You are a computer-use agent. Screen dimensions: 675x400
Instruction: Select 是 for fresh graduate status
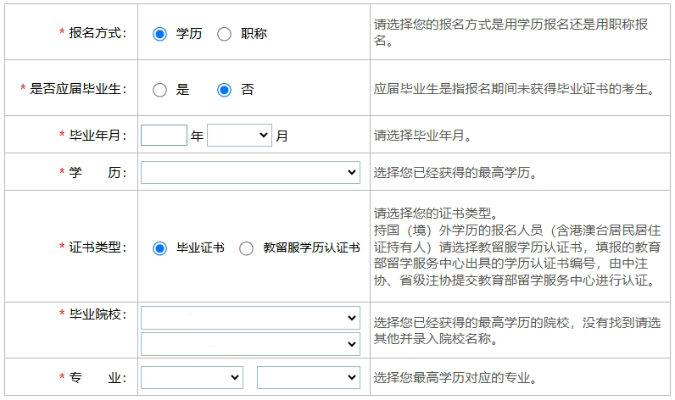click(x=159, y=90)
